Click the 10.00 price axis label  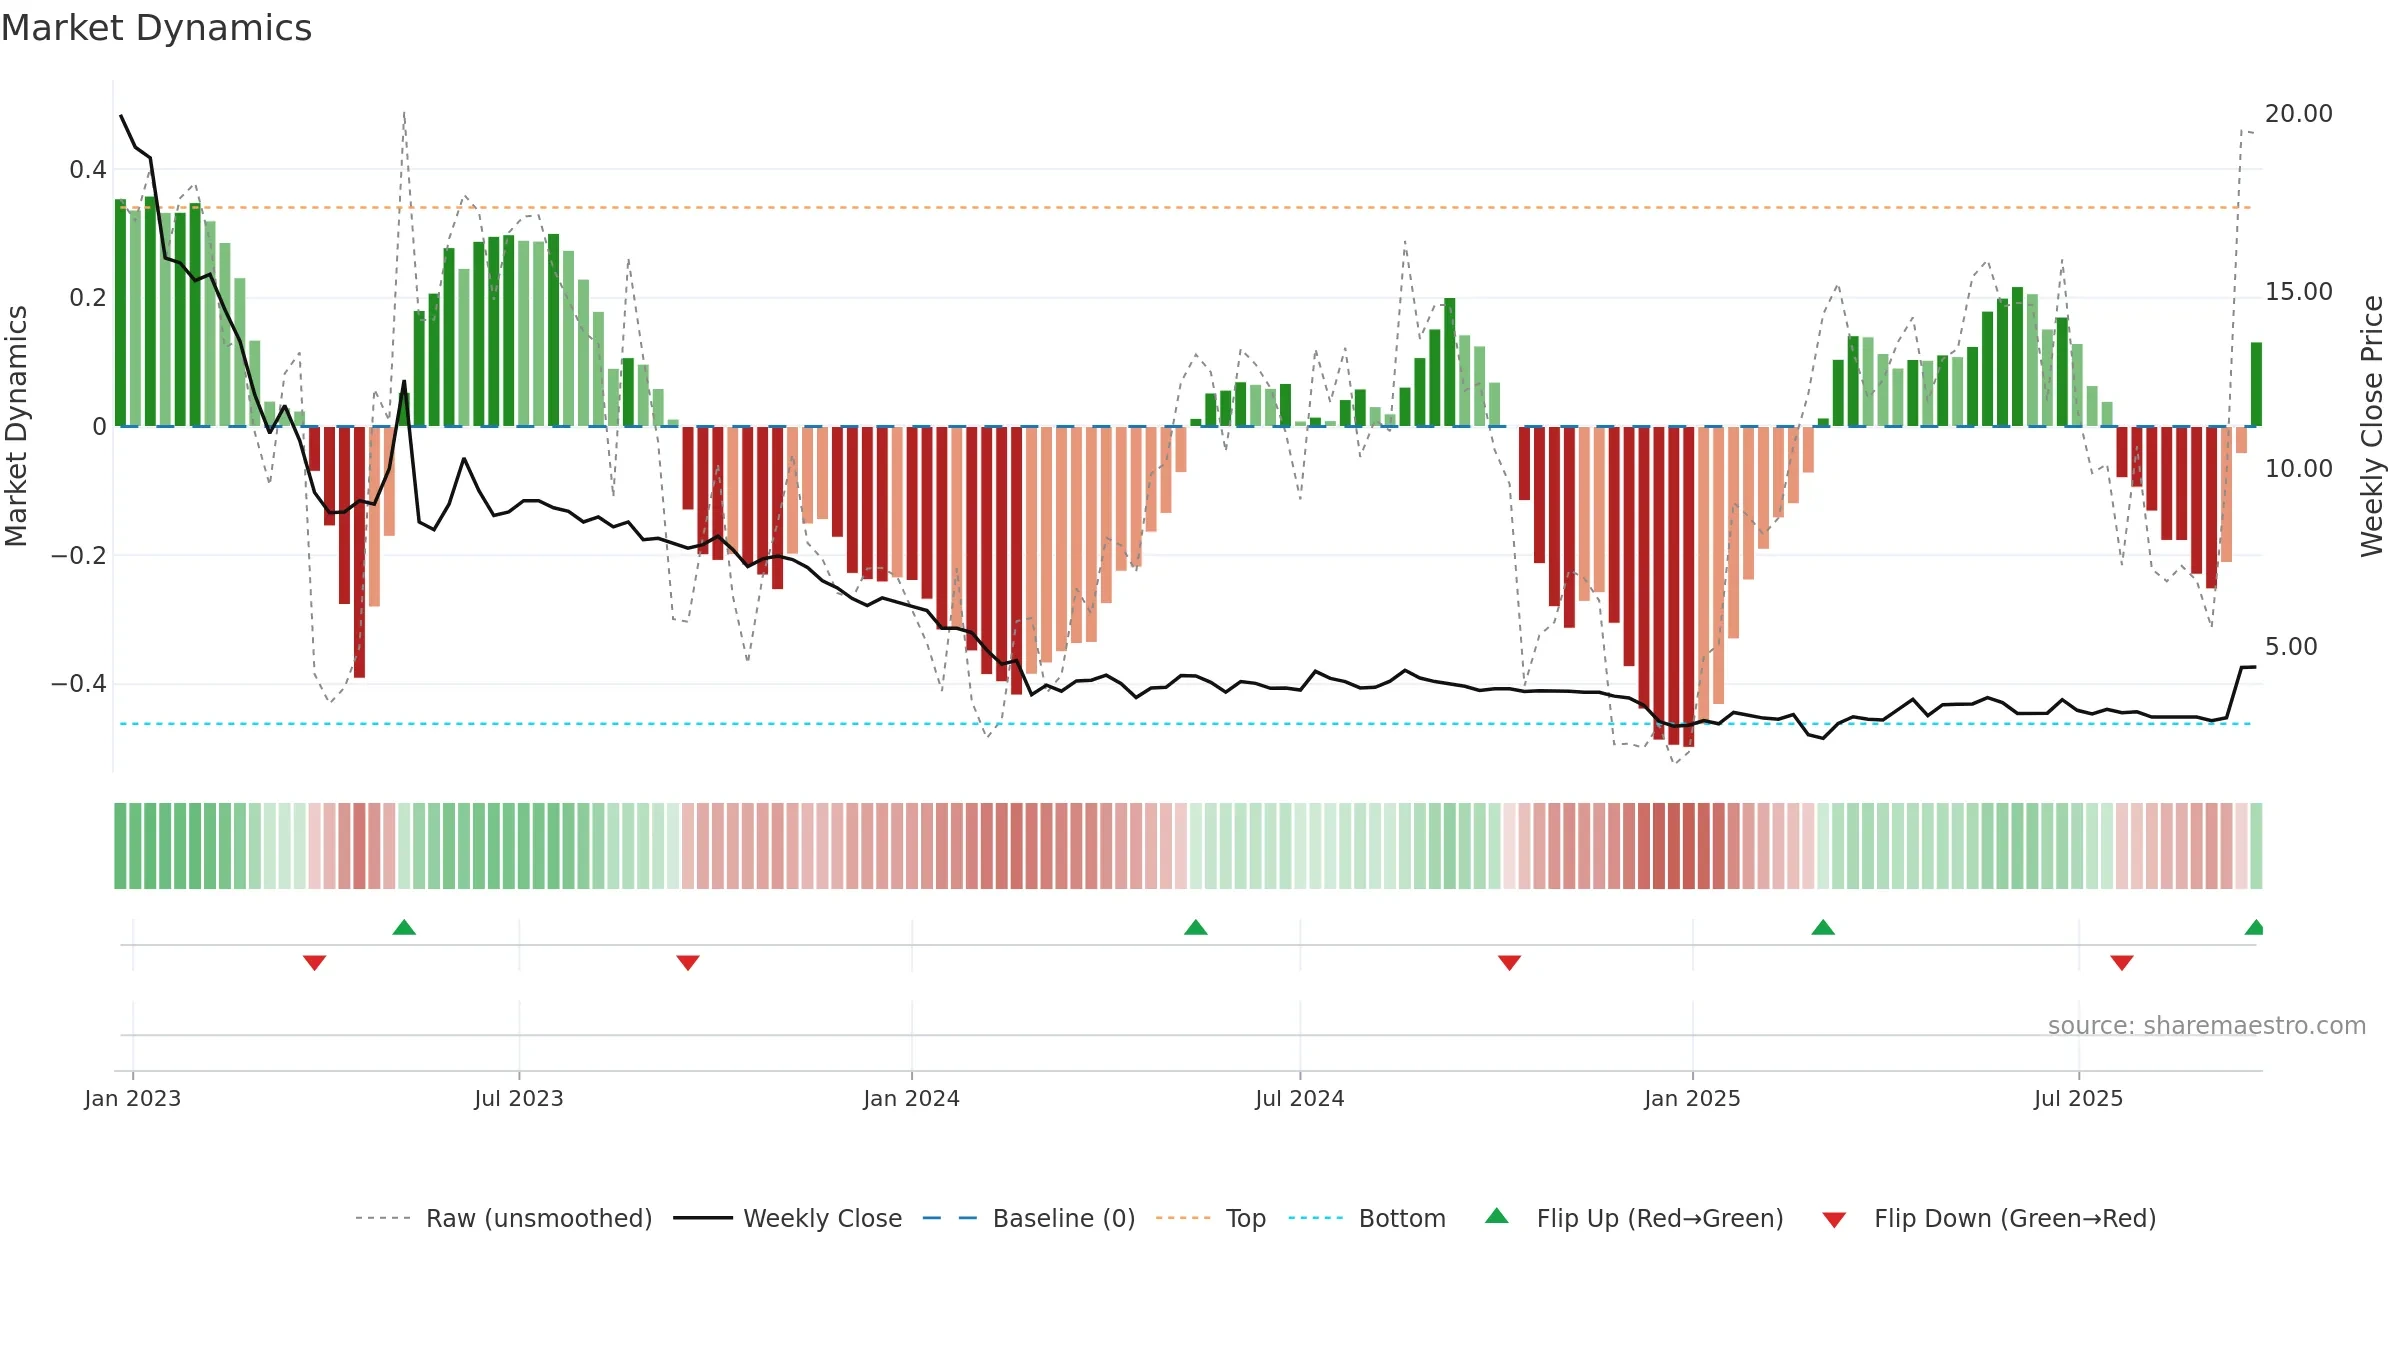(x=2299, y=469)
